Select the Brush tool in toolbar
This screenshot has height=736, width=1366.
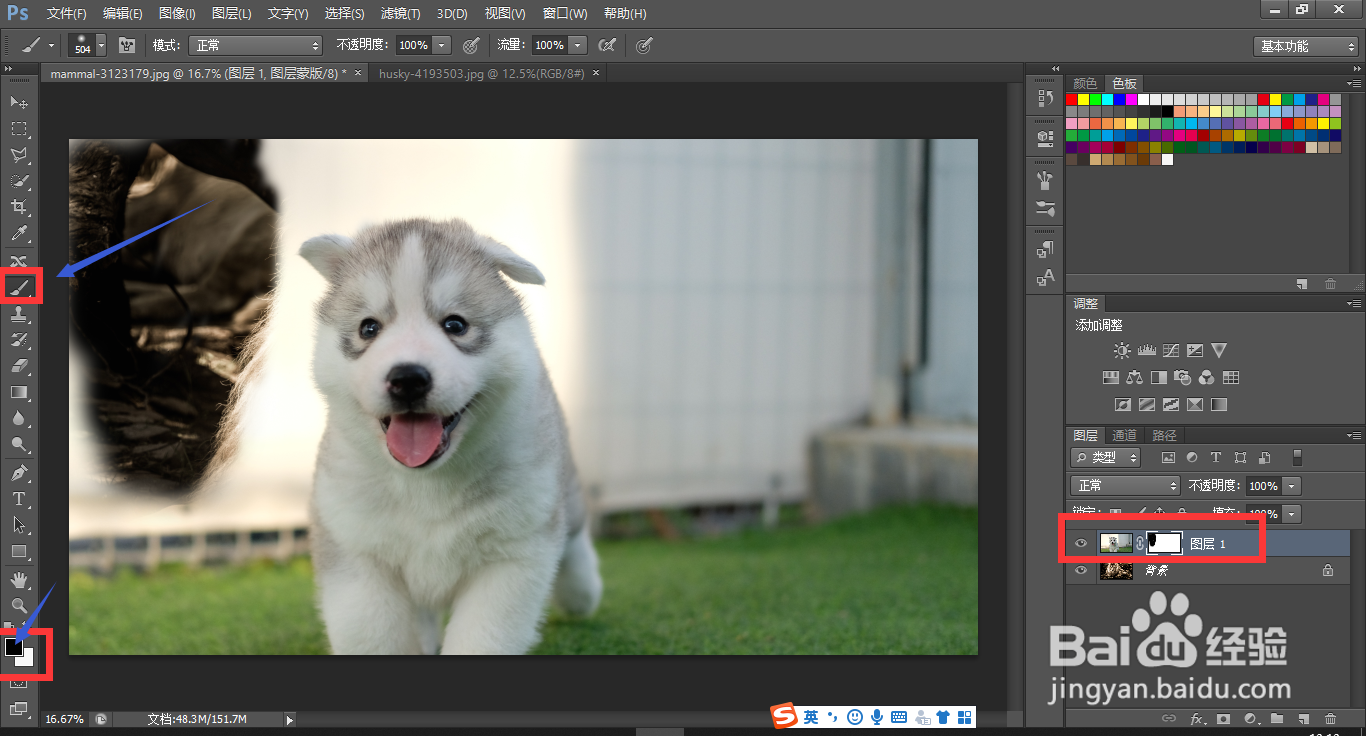pos(19,287)
